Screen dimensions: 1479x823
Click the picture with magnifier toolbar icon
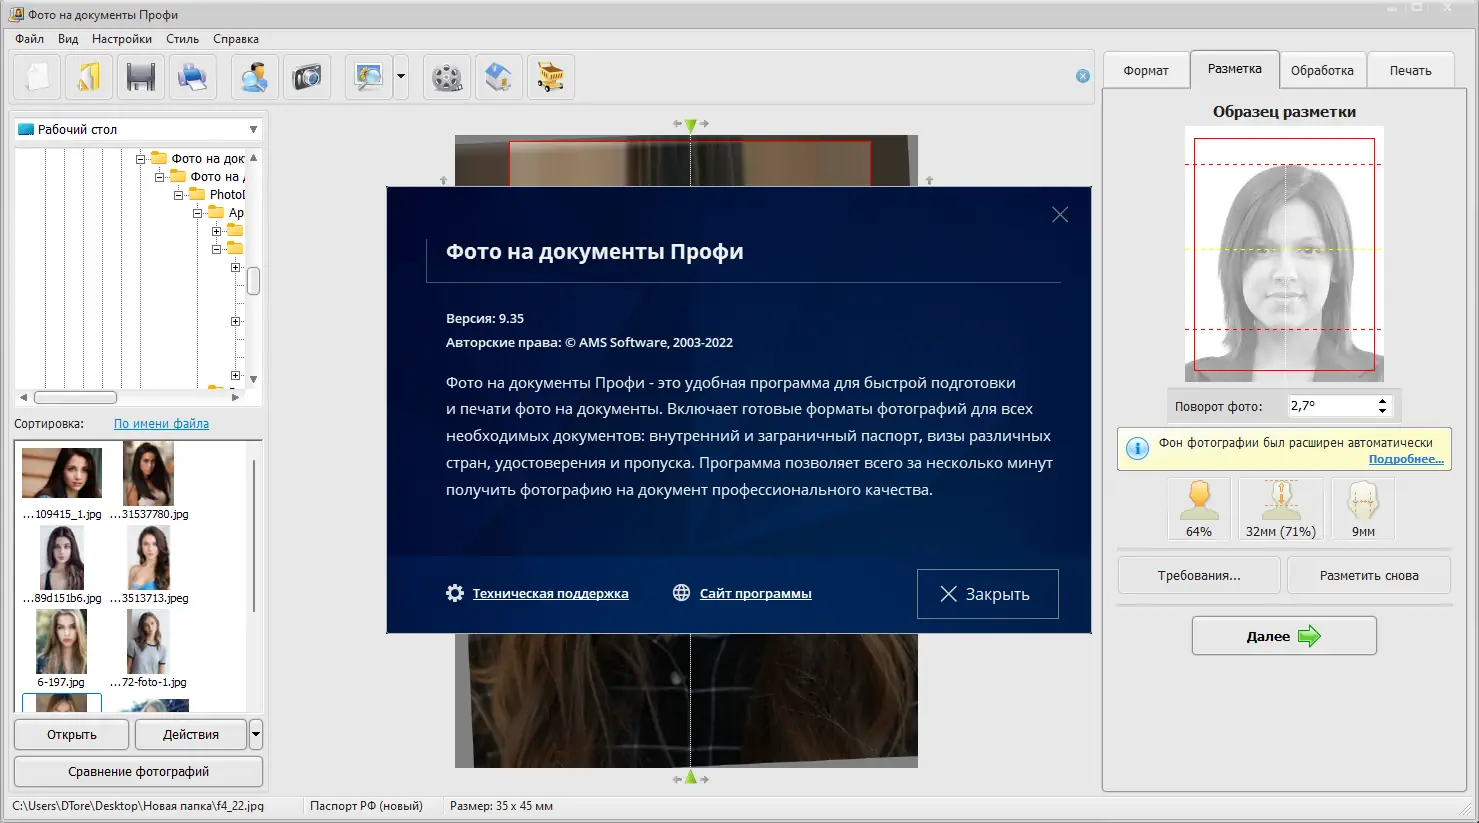tap(369, 77)
